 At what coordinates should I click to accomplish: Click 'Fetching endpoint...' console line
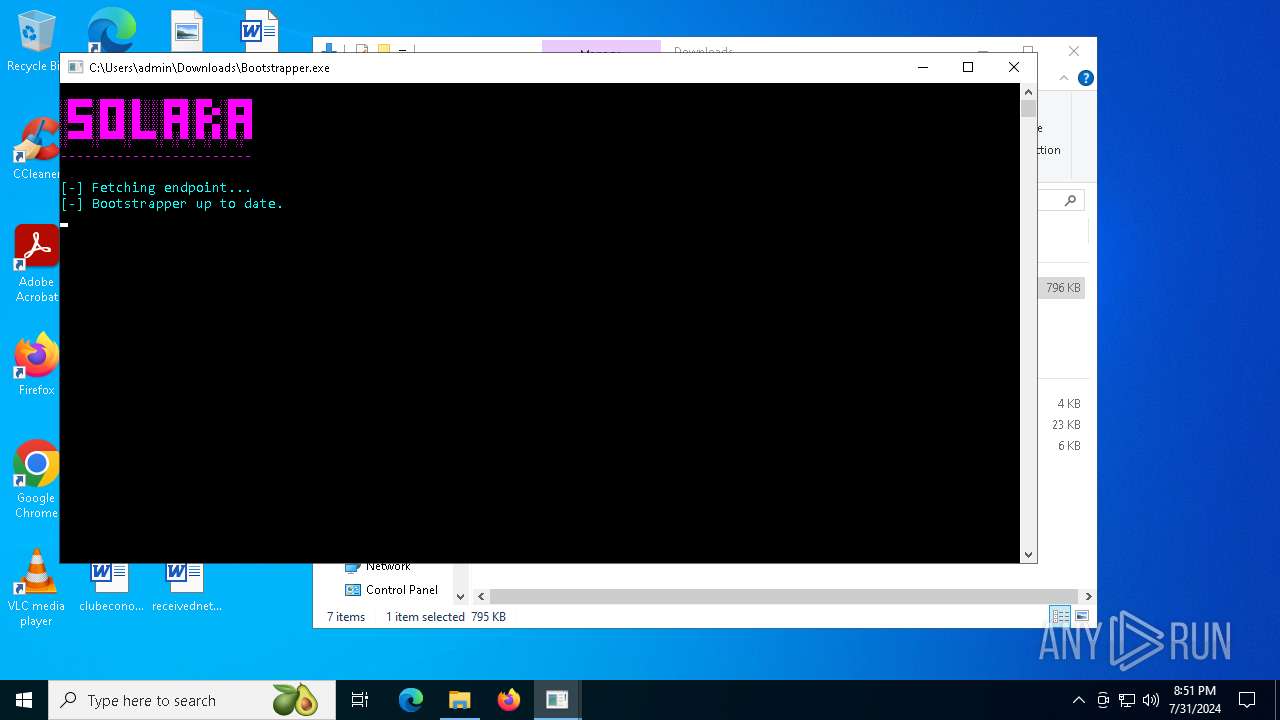[171, 187]
